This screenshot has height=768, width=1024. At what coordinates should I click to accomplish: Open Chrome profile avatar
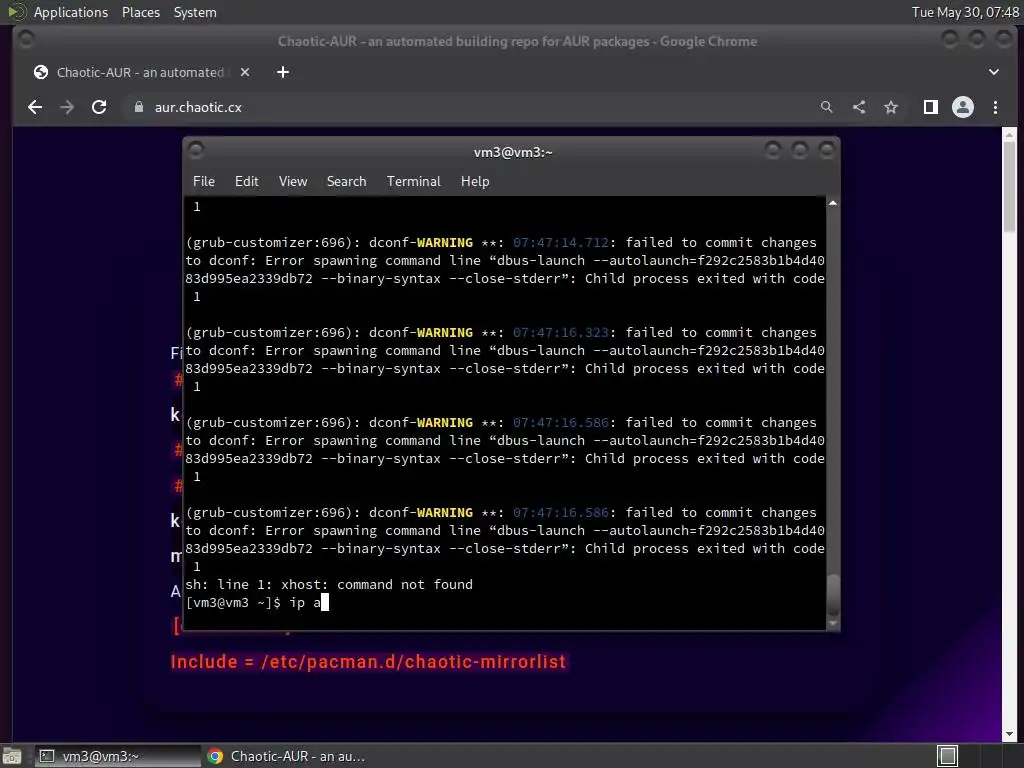[963, 107]
